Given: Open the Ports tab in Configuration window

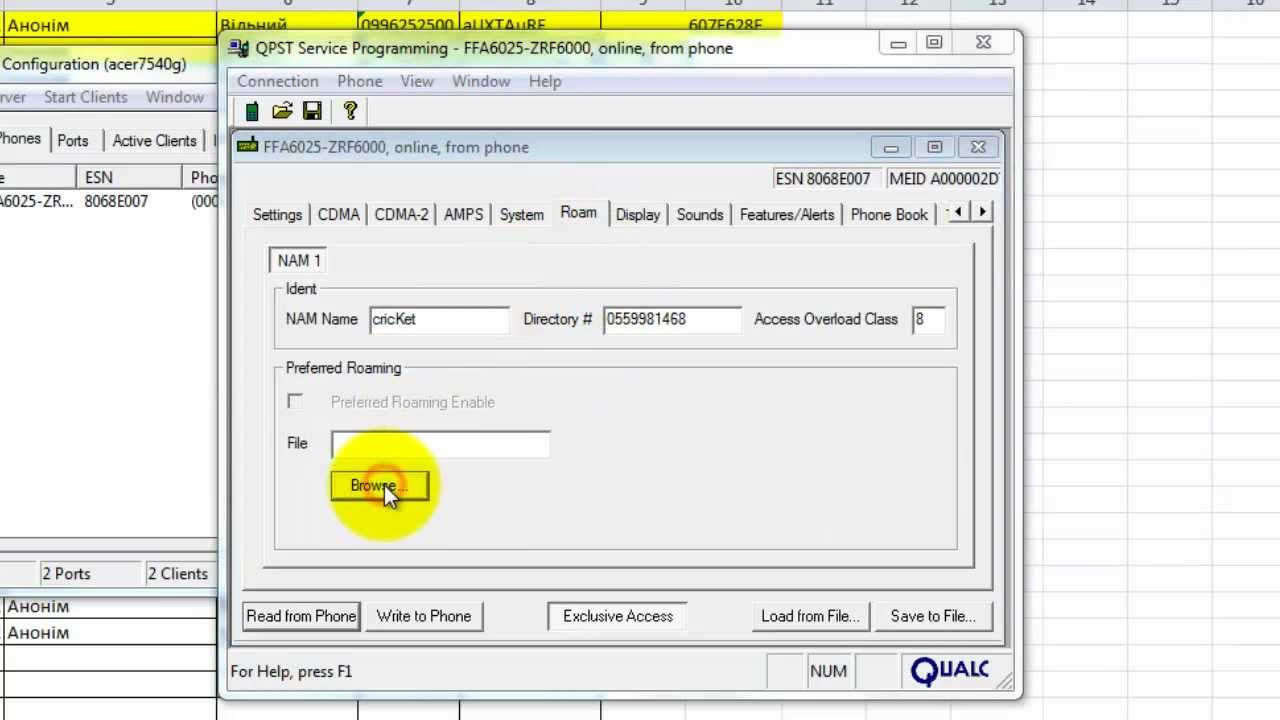Looking at the screenshot, I should coord(72,141).
